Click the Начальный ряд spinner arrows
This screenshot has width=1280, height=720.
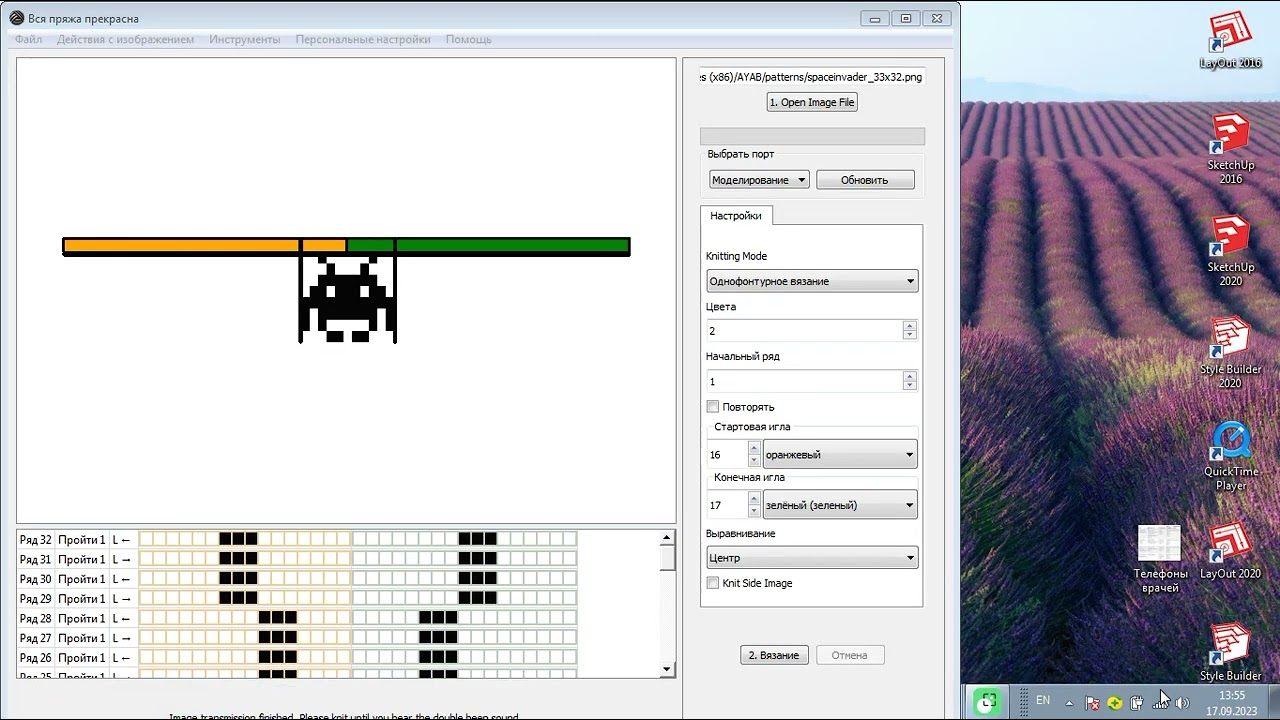pos(909,381)
